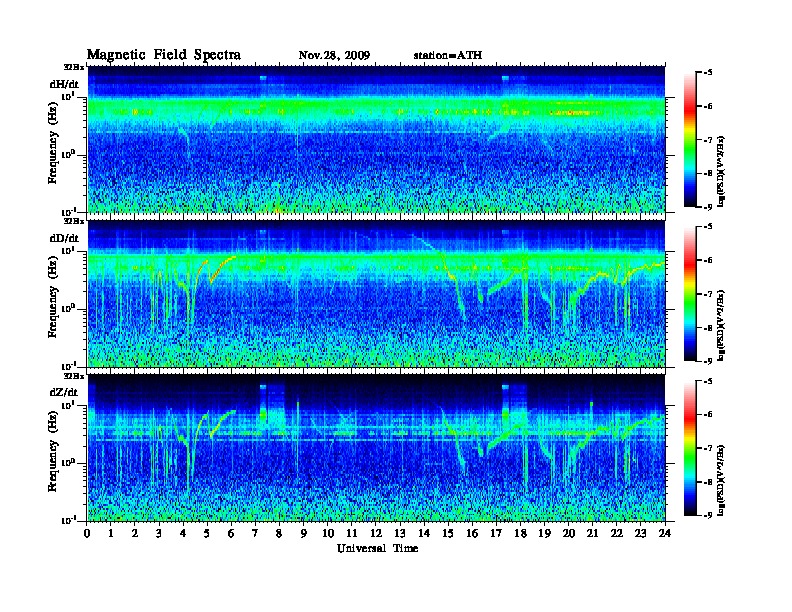Click hour tick label "24" on time axis

[665, 533]
